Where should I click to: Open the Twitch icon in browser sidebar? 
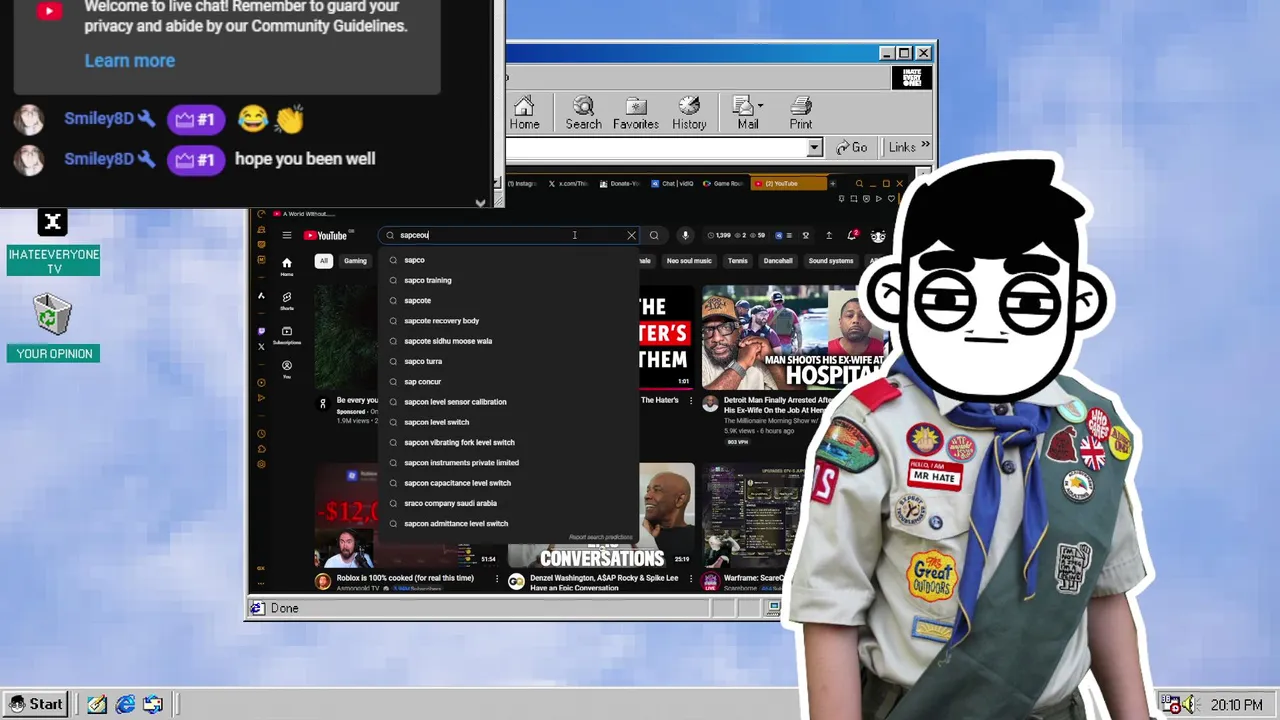pyautogui.click(x=261, y=330)
